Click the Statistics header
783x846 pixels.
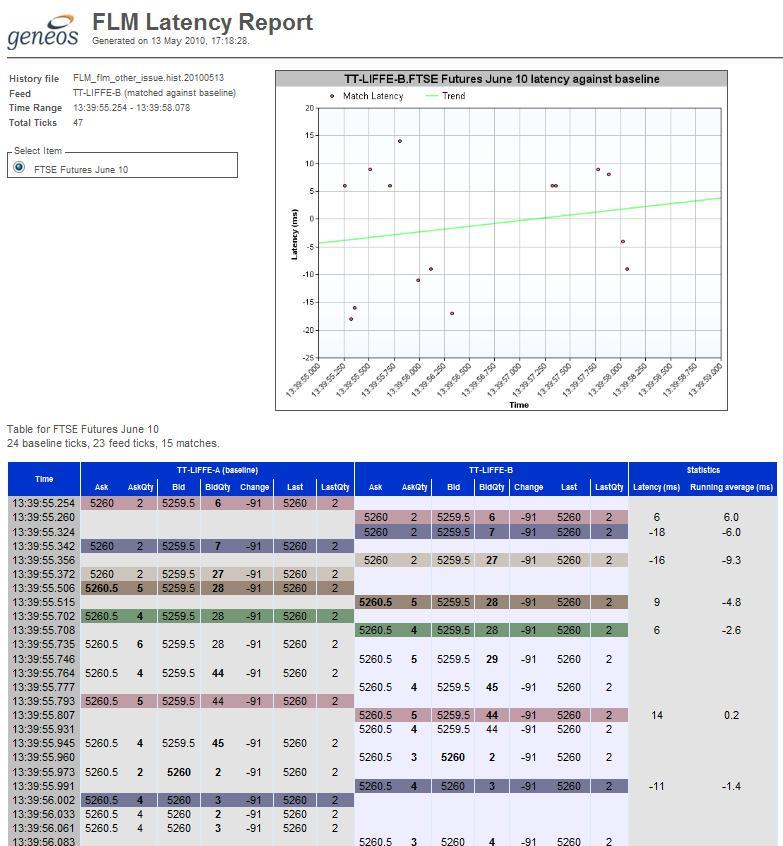[703, 470]
